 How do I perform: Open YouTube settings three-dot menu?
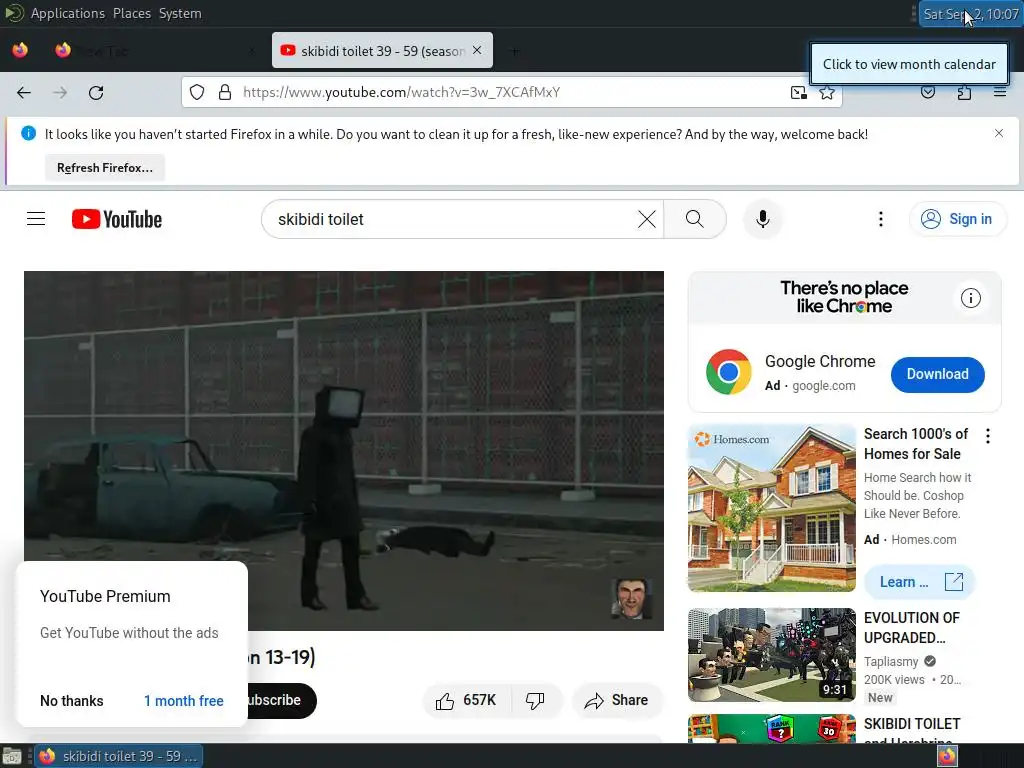(880, 219)
